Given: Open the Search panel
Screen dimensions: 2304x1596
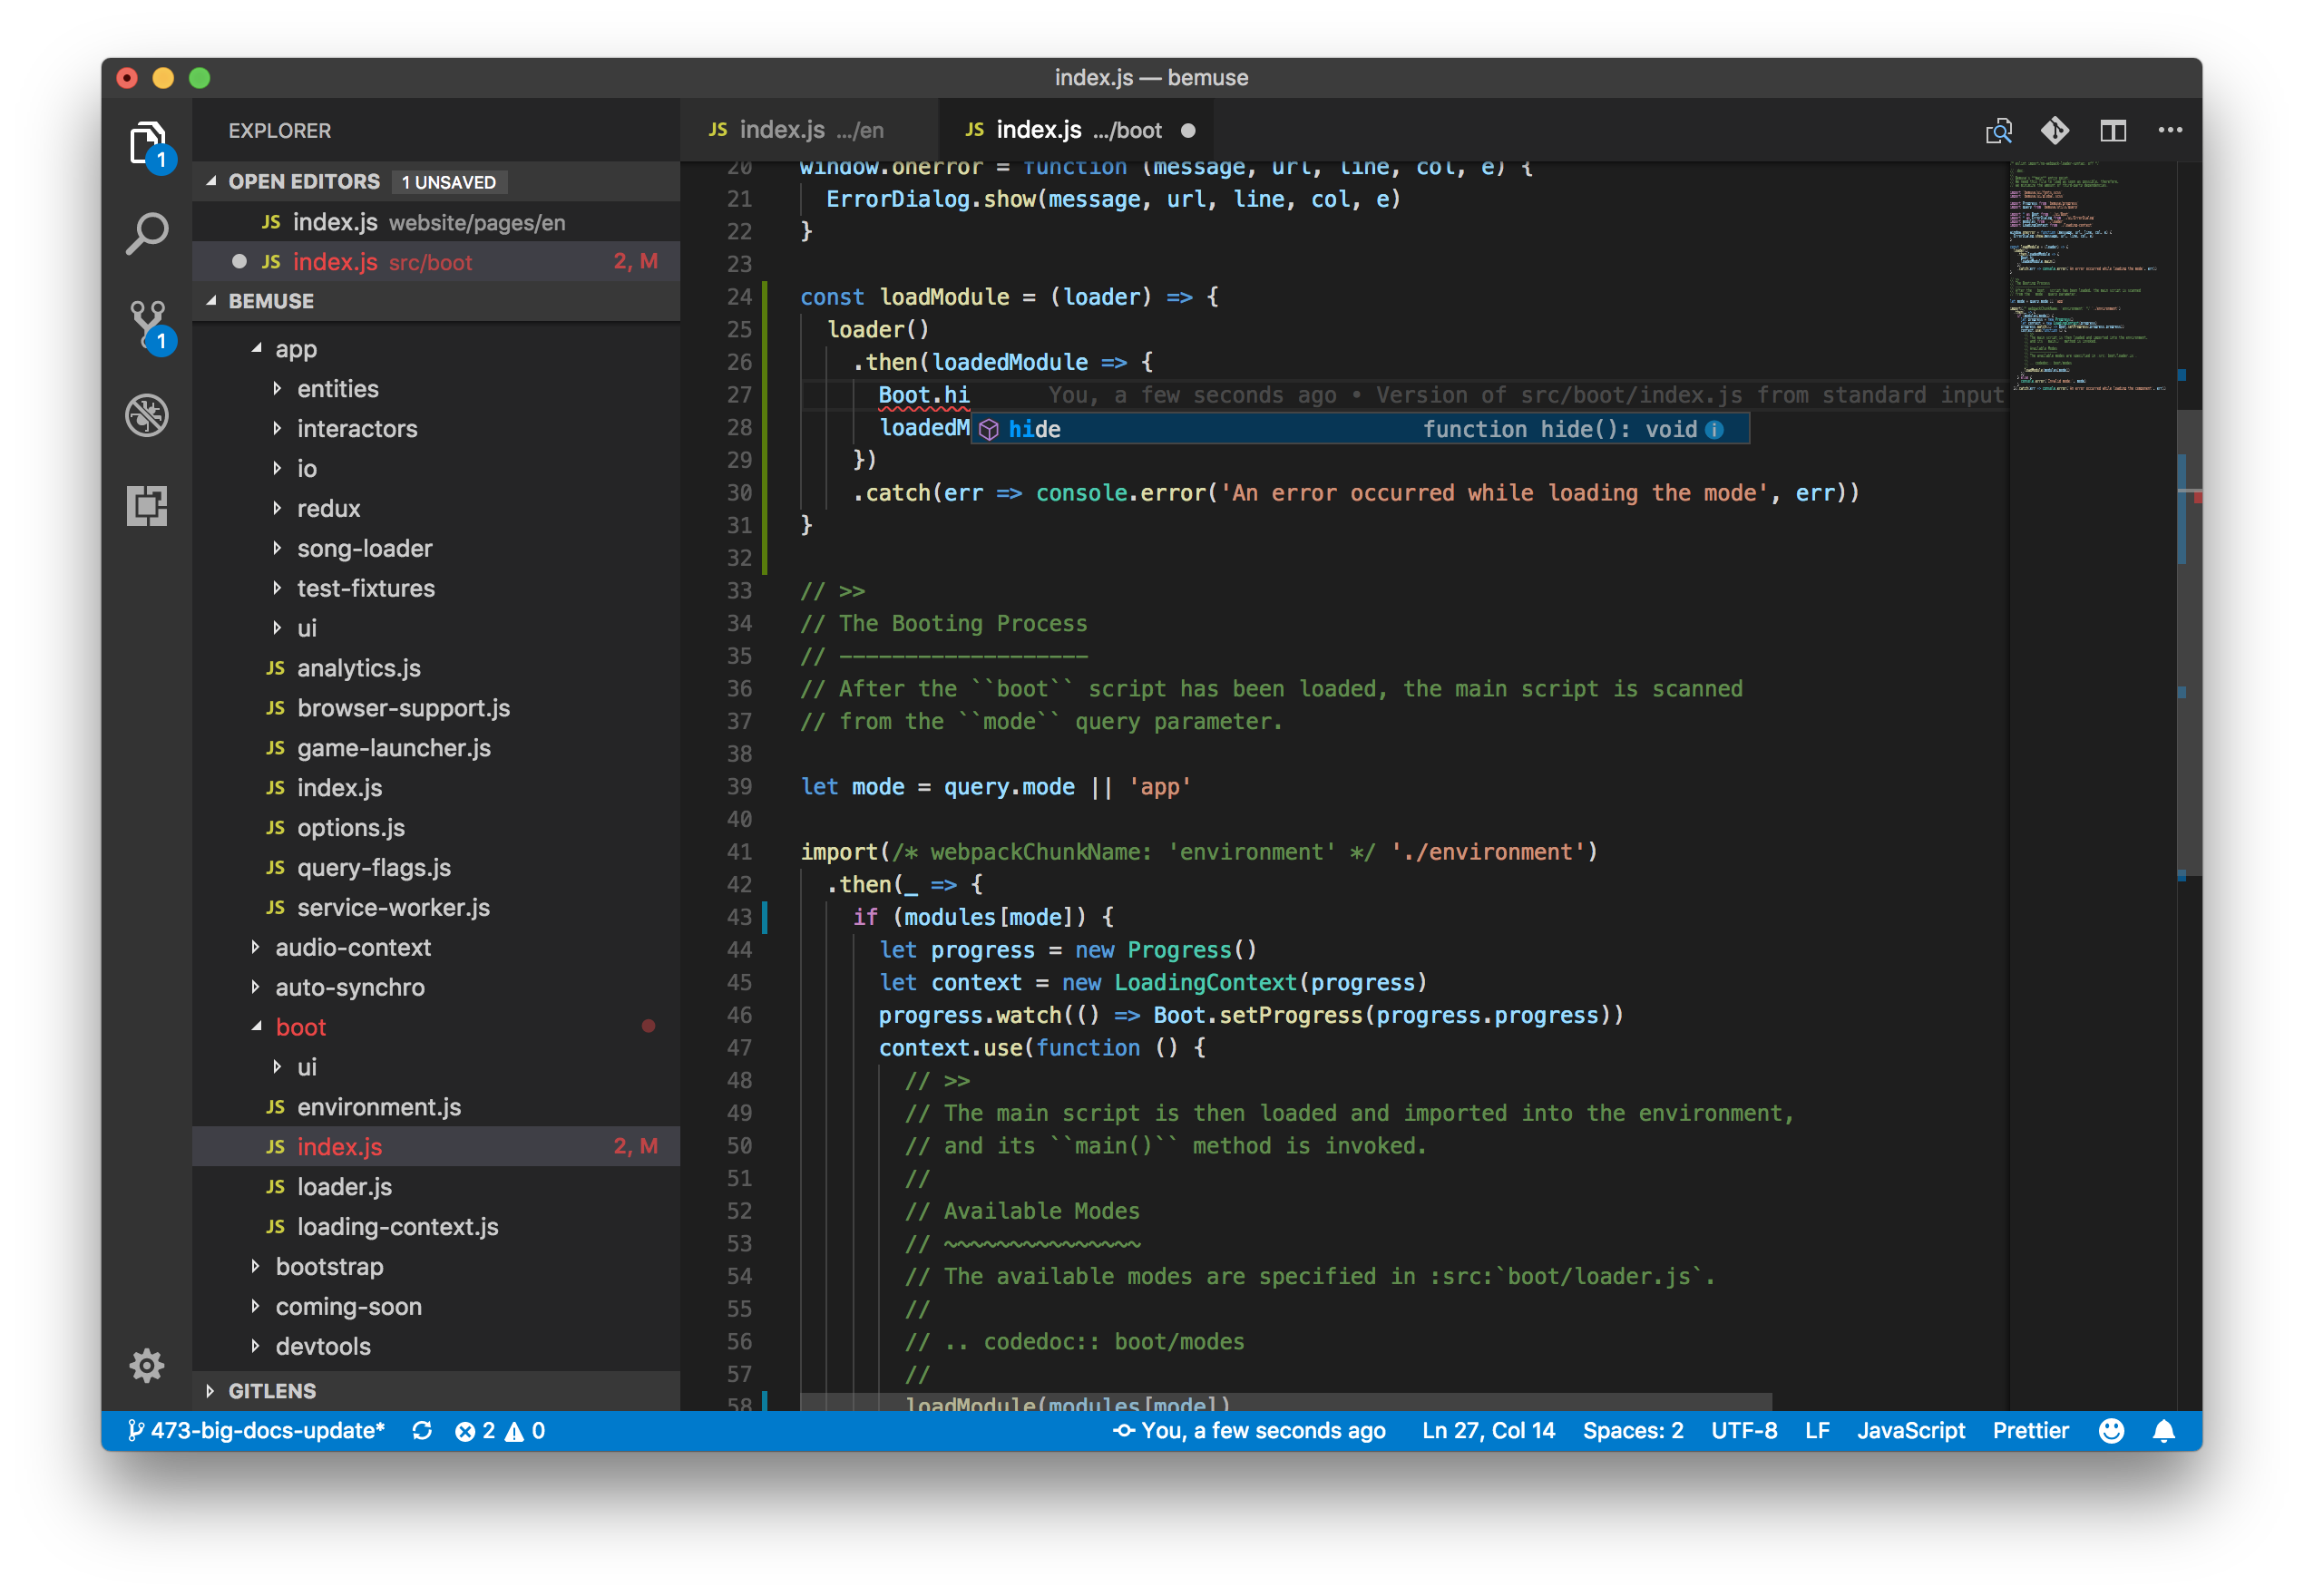Looking at the screenshot, I should tap(147, 232).
